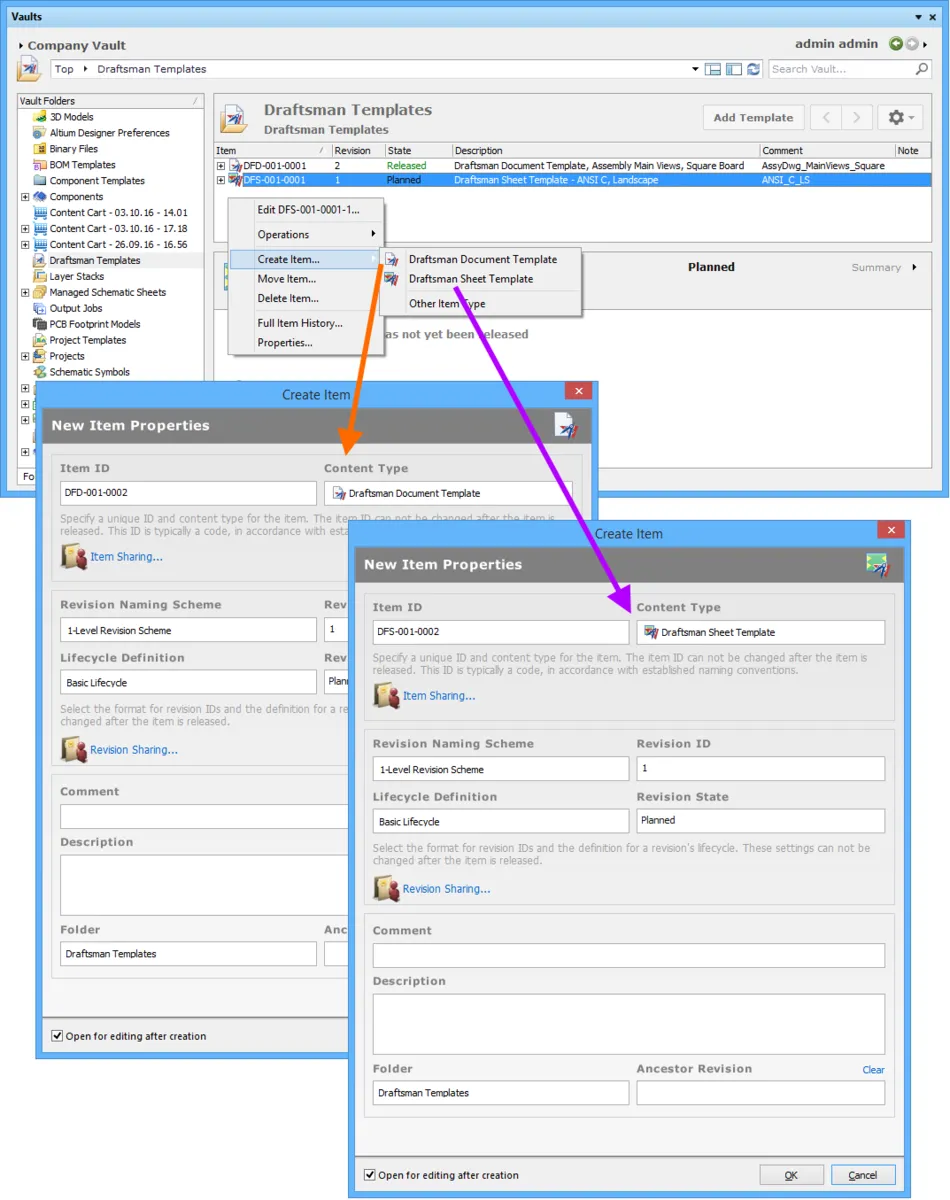Select the PCB Footprint Models icon
The width and height of the screenshot is (950, 1200).
[x=40, y=324]
